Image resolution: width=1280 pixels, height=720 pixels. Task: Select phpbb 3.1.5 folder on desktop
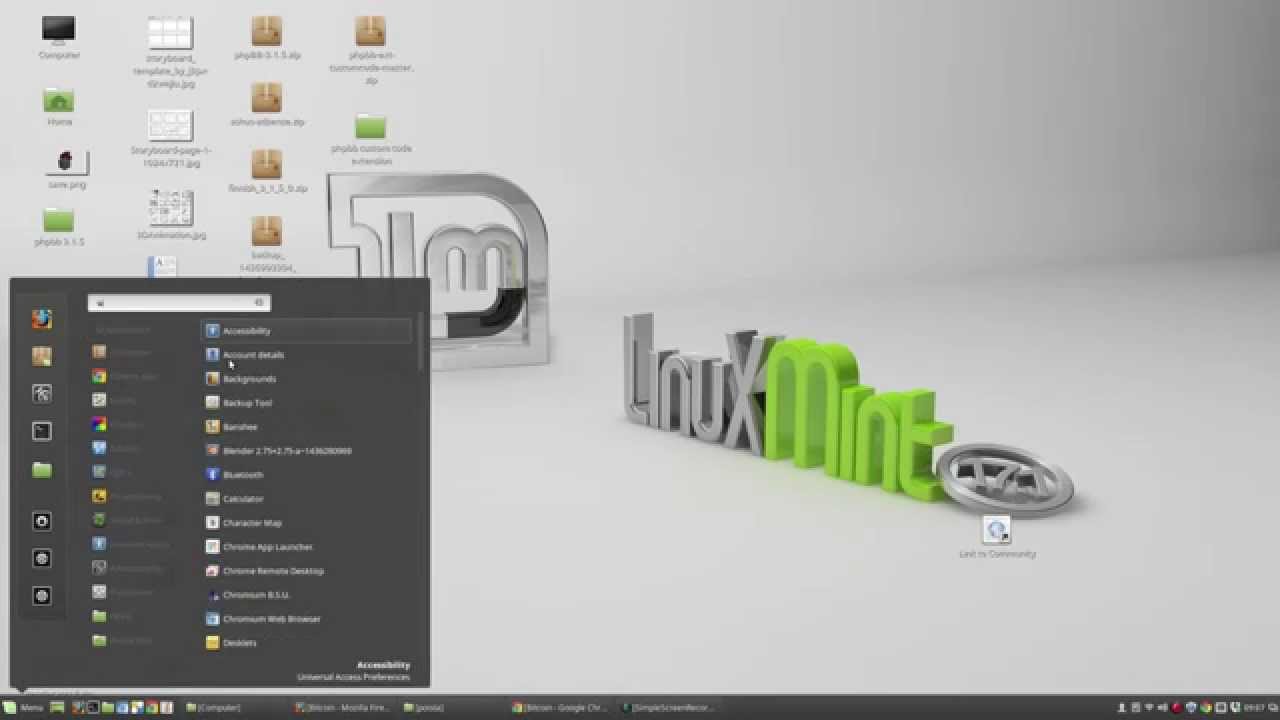[x=59, y=227]
